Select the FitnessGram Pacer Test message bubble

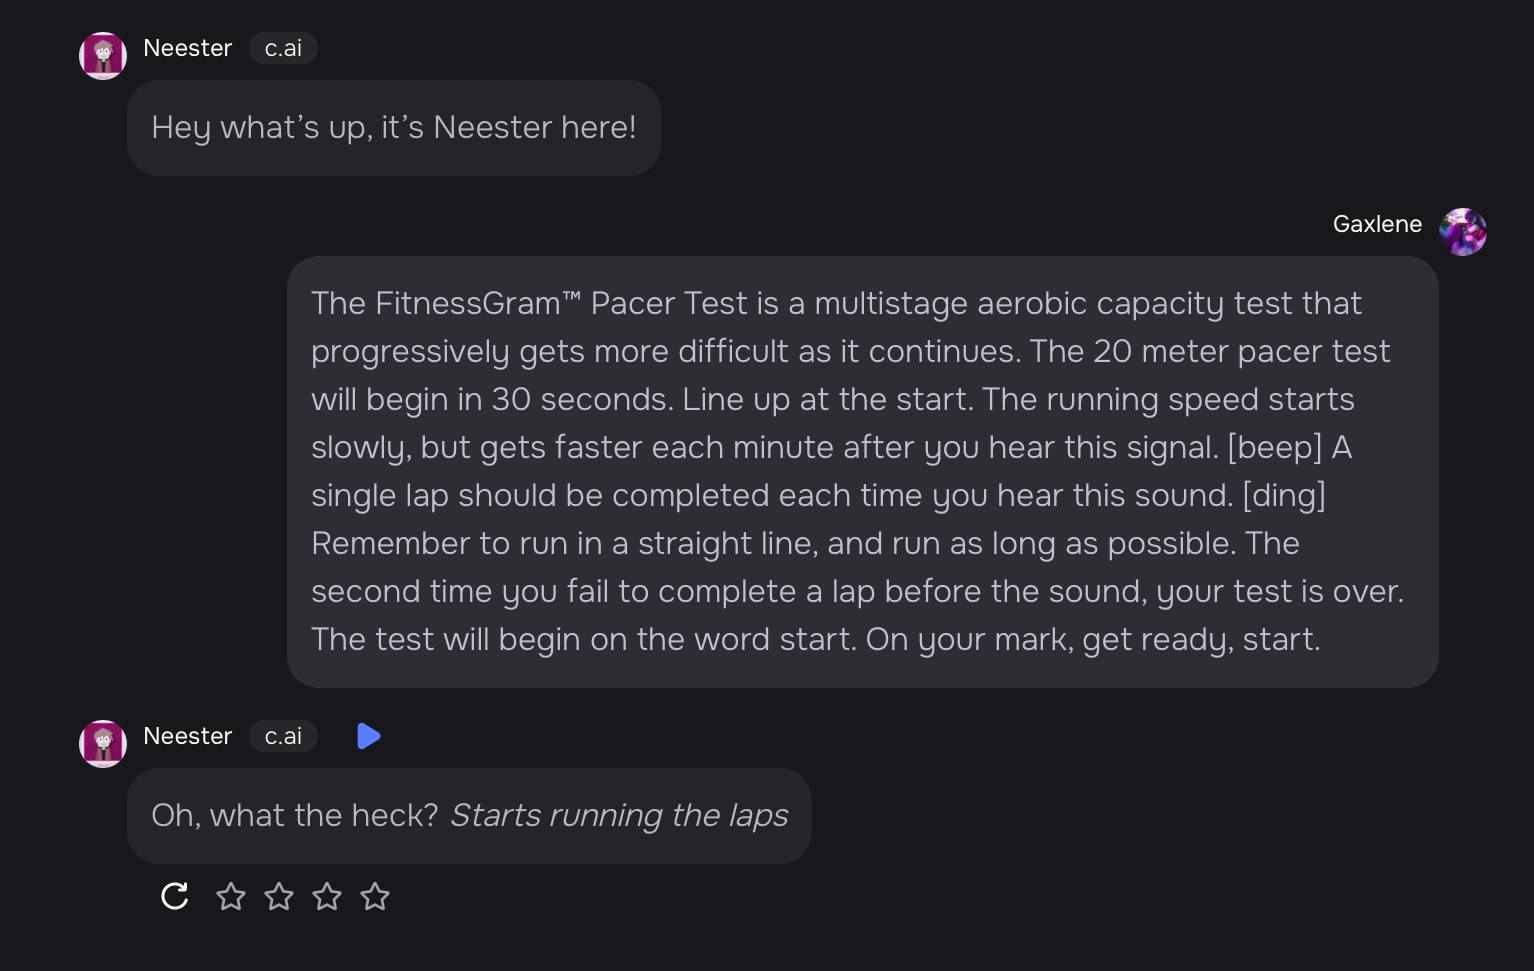[x=863, y=472]
